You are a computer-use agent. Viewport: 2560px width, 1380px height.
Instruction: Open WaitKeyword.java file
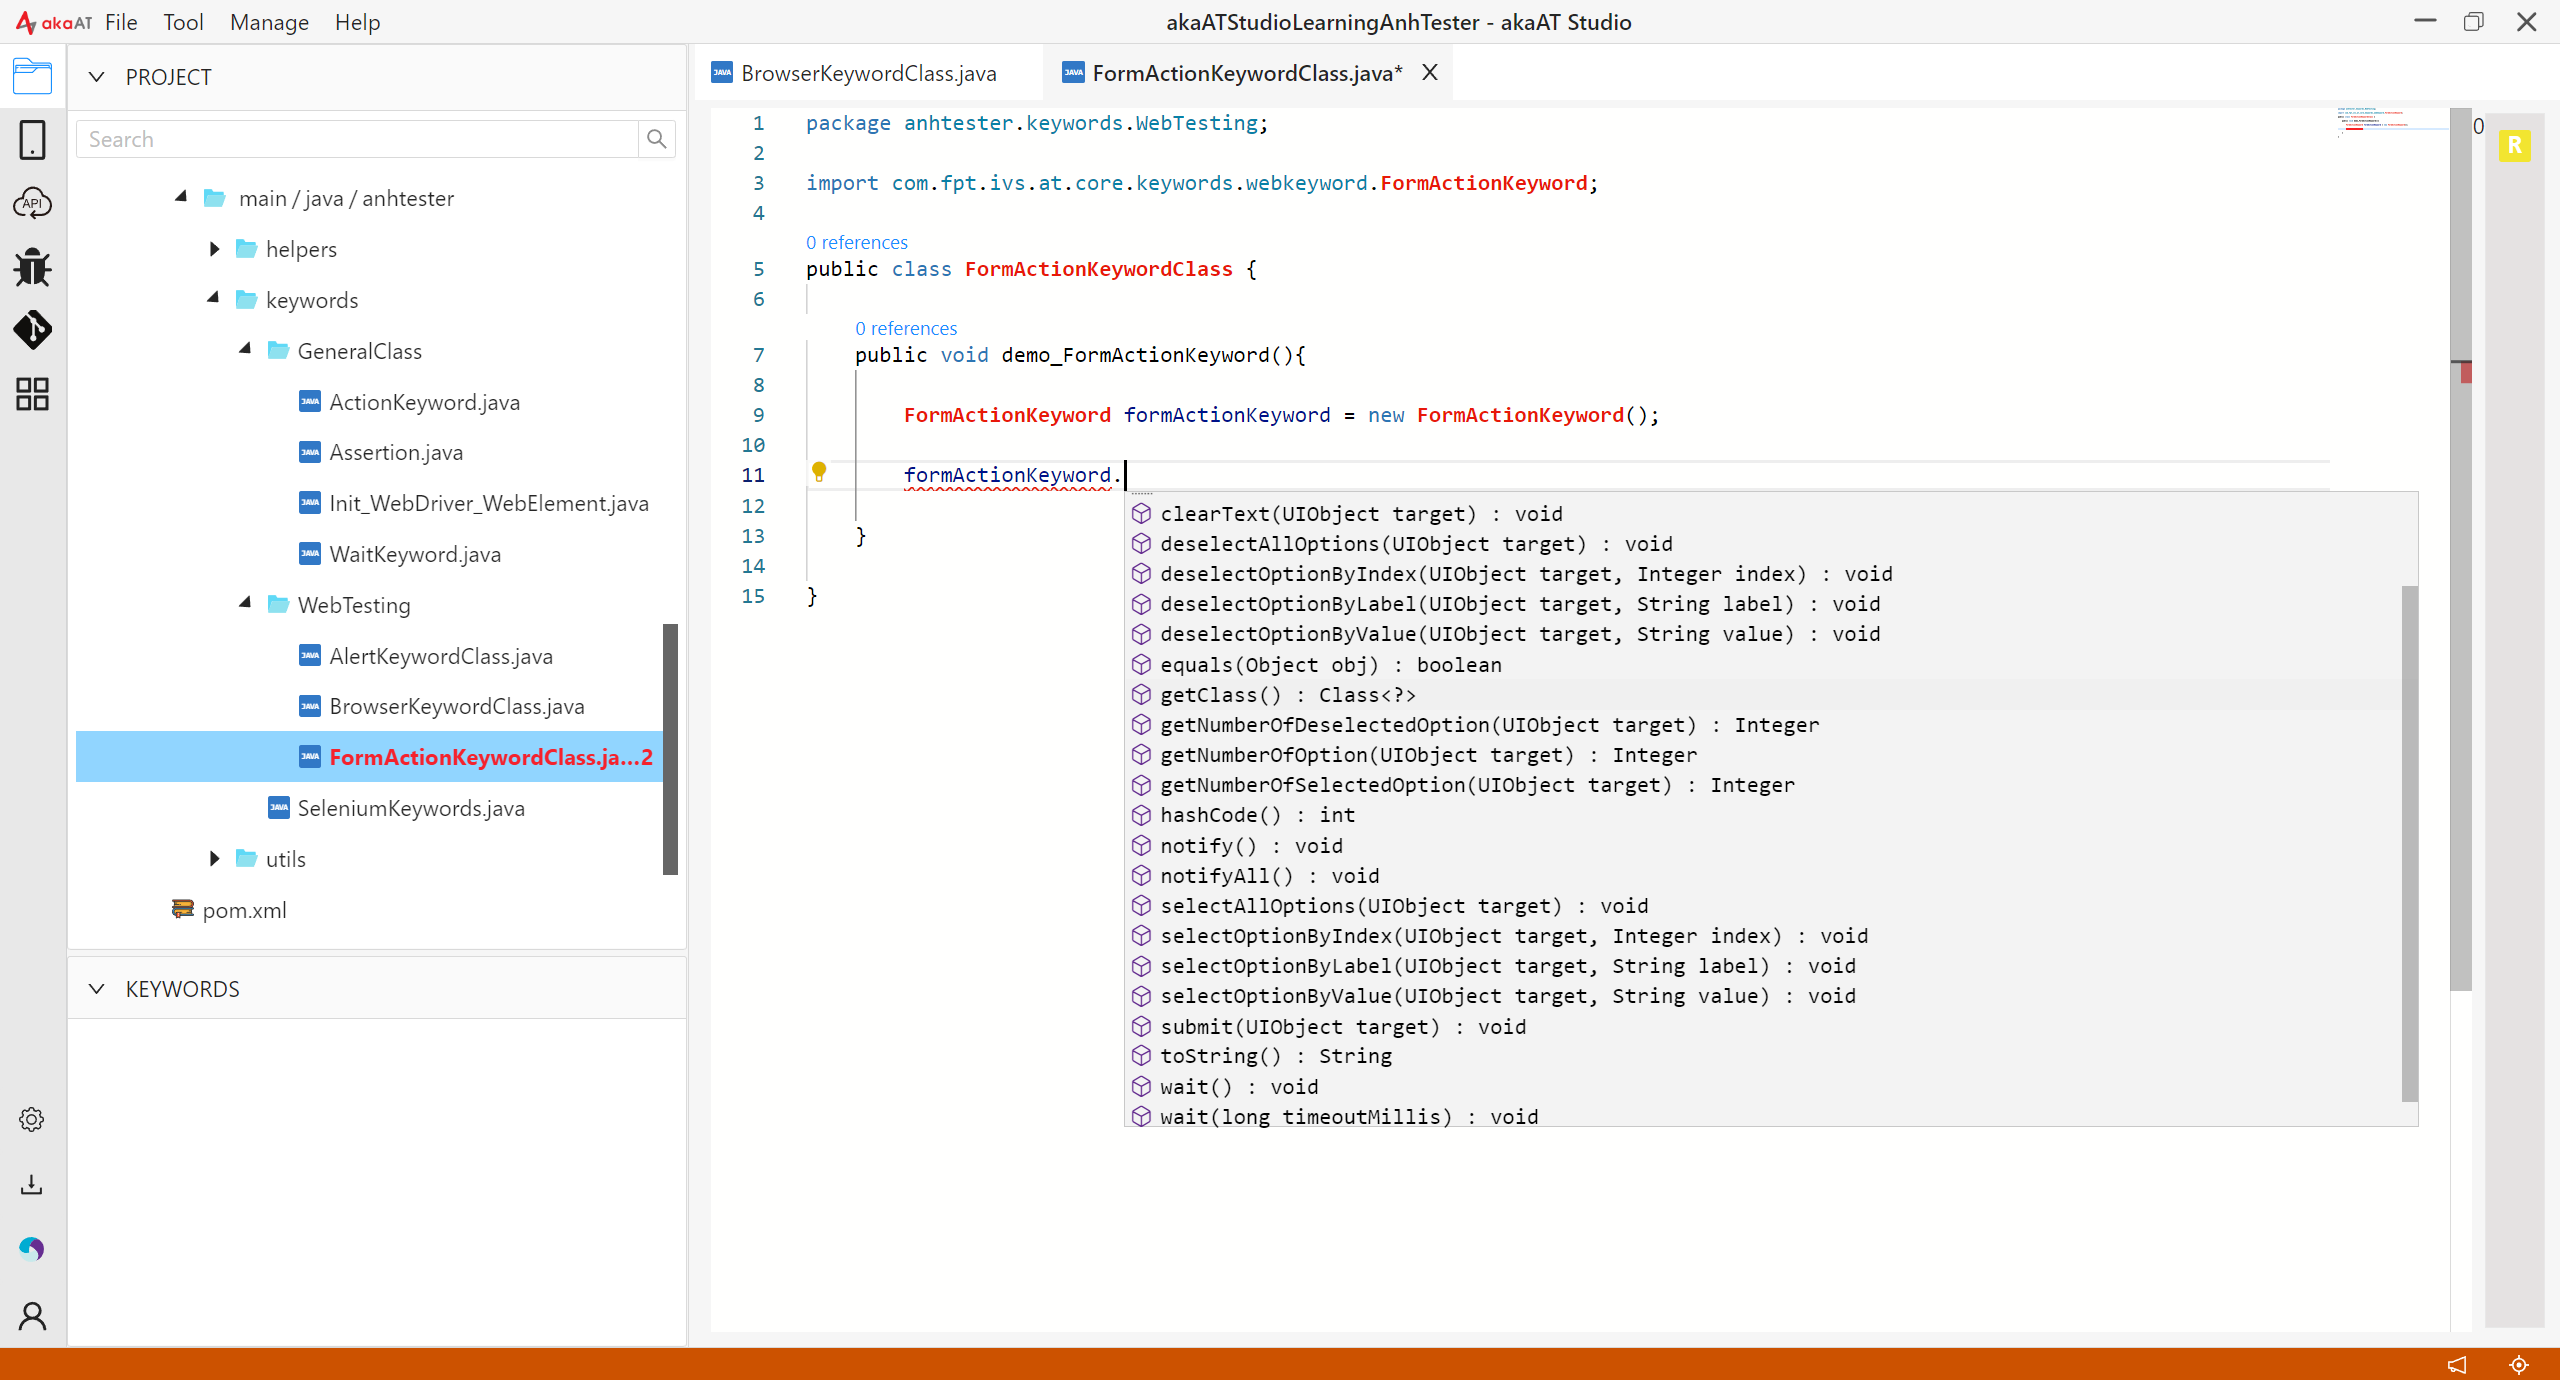415,554
